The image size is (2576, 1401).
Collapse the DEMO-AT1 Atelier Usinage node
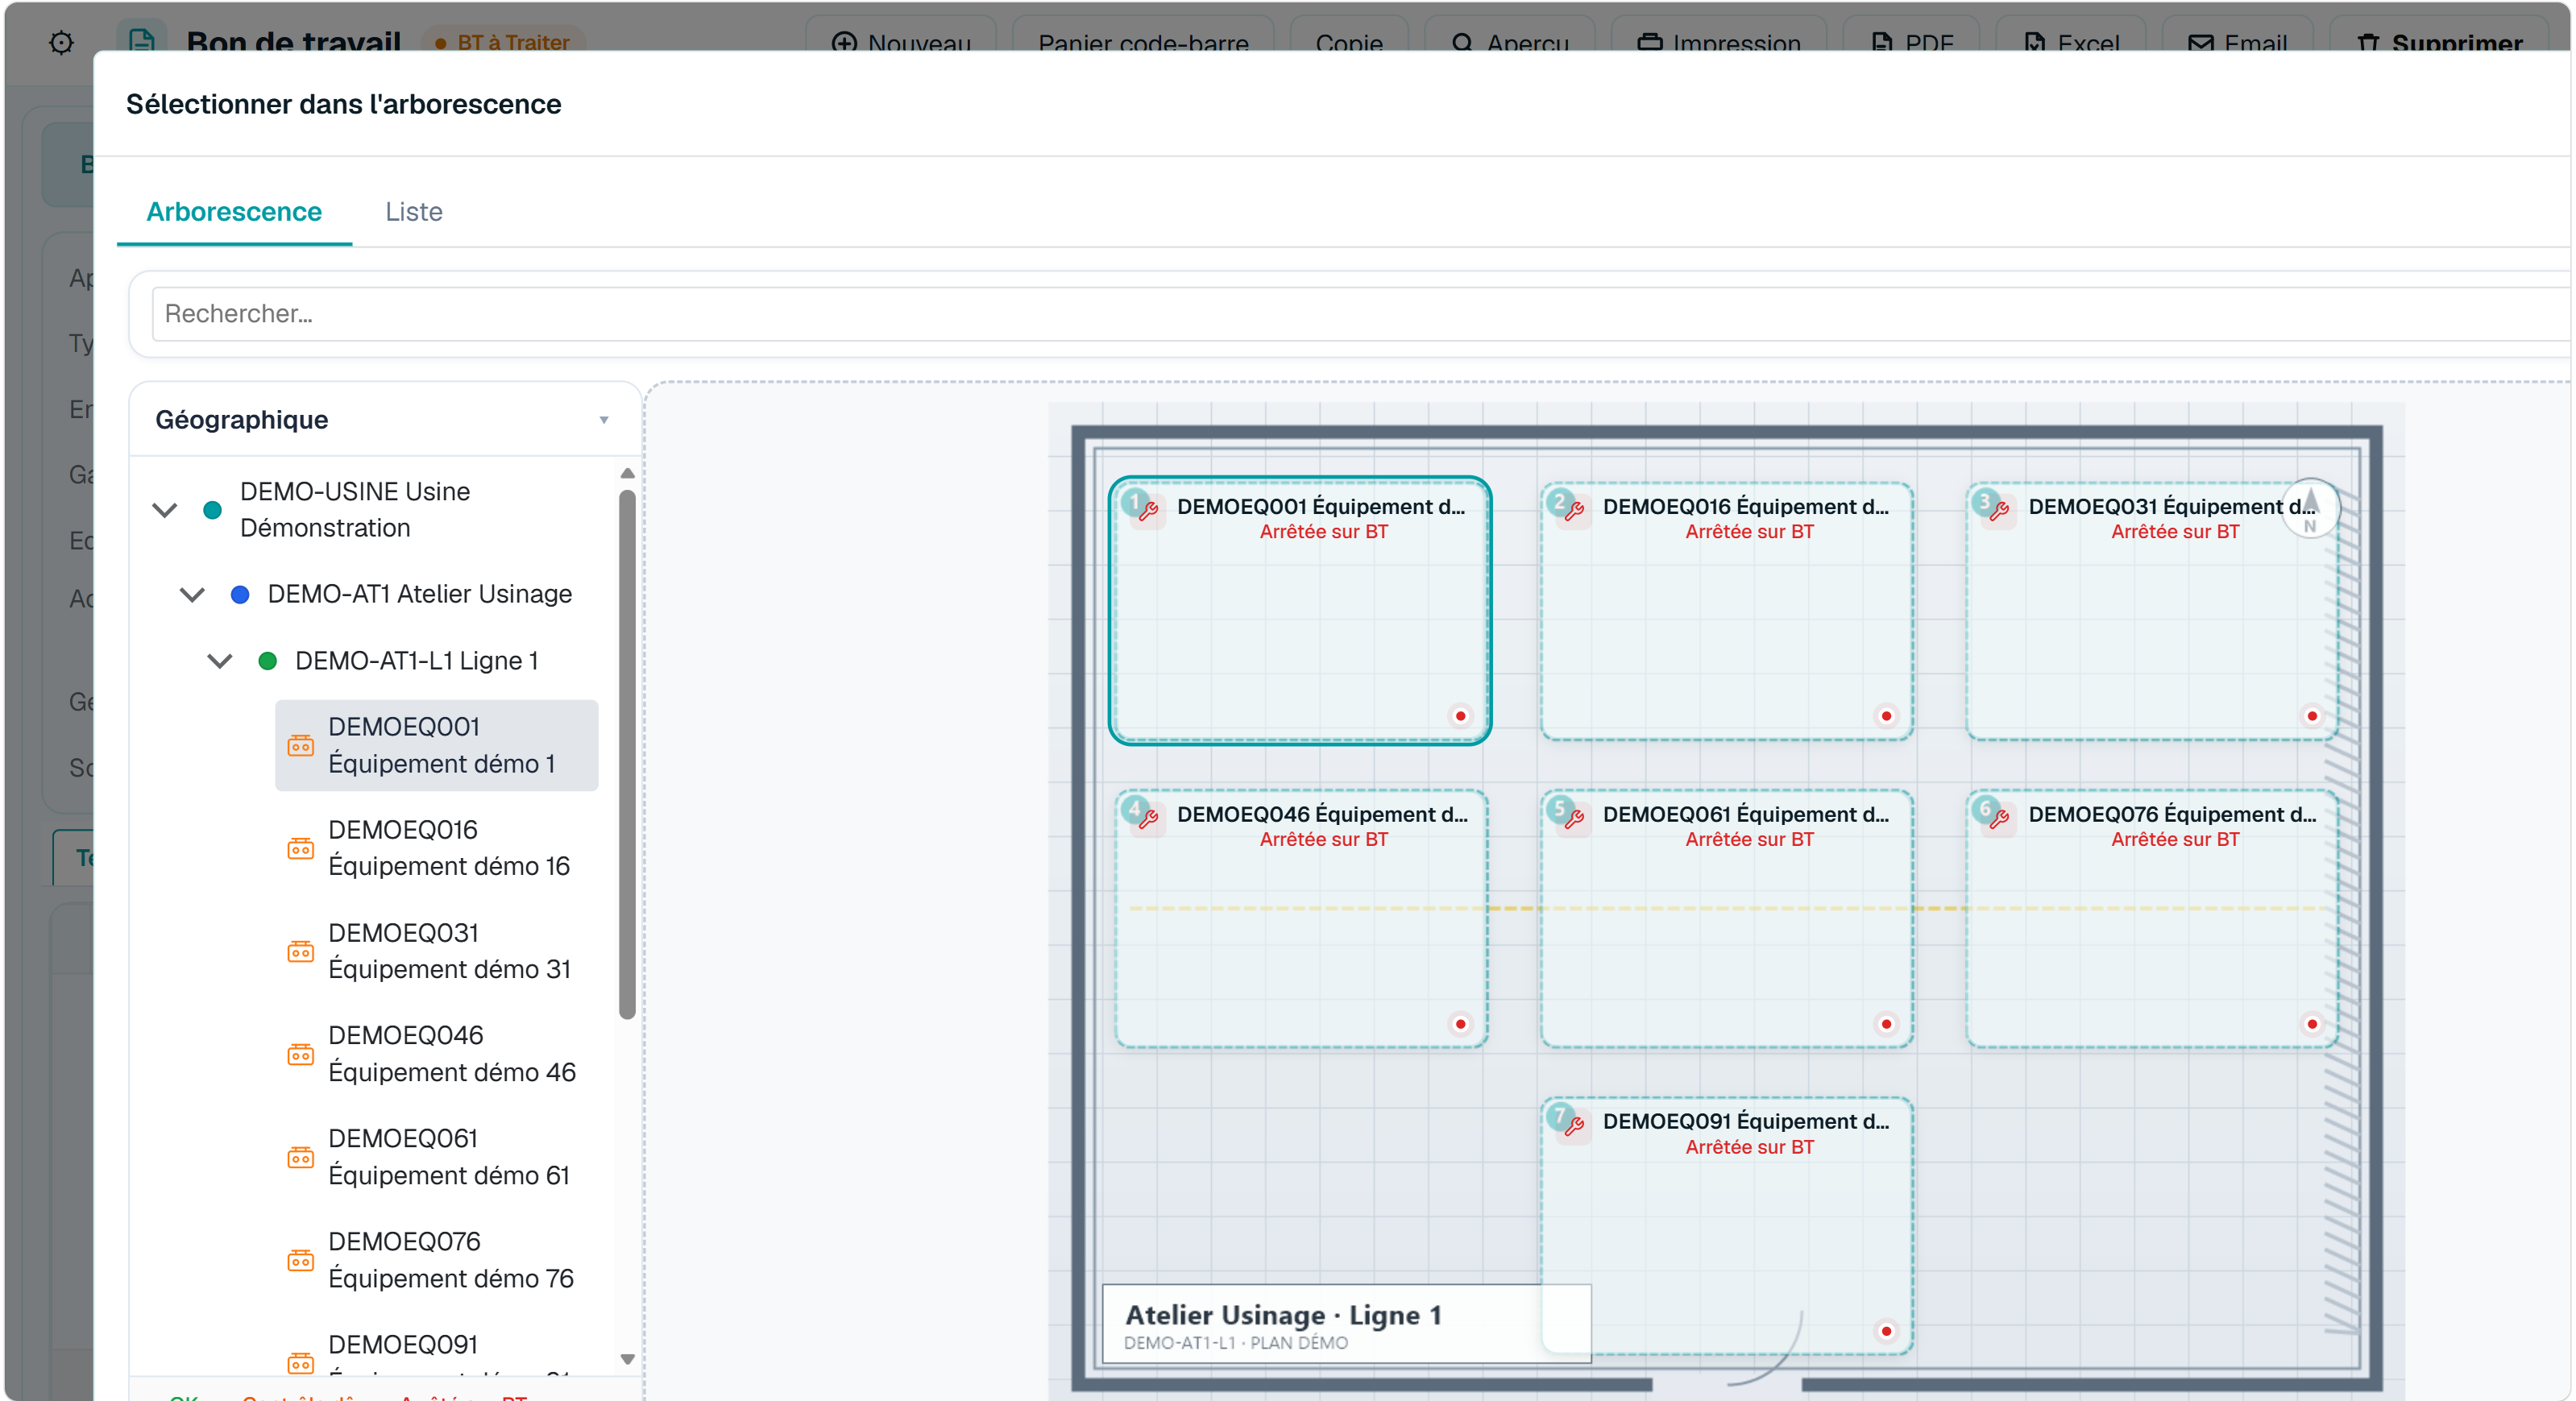192,595
